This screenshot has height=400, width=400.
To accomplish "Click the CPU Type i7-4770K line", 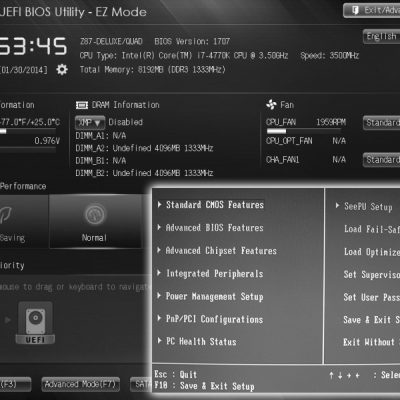I will click(x=184, y=55).
